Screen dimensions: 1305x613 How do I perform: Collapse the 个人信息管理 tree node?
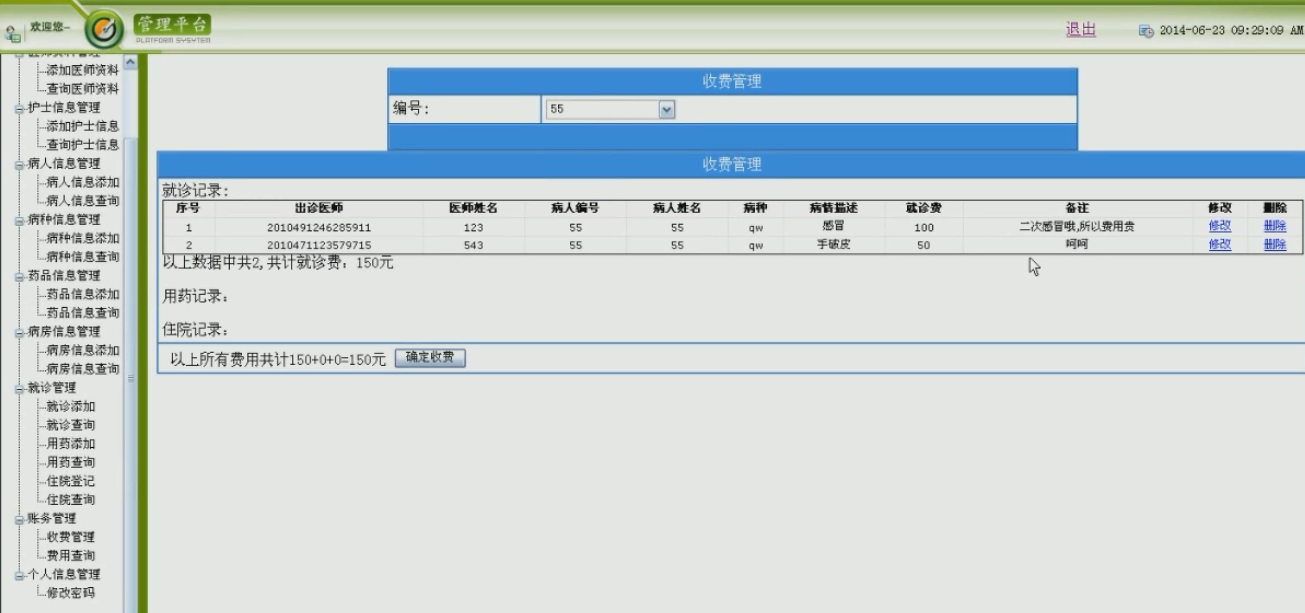click(x=19, y=575)
